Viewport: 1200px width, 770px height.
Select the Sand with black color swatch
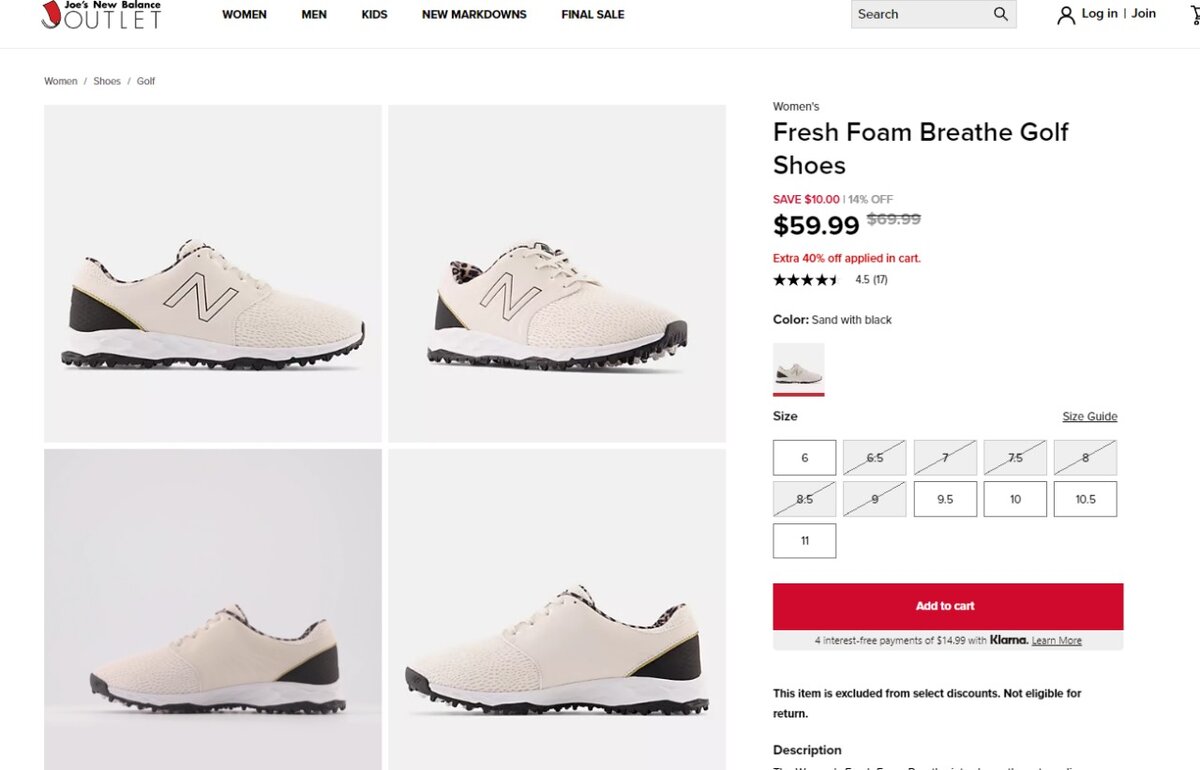click(799, 369)
